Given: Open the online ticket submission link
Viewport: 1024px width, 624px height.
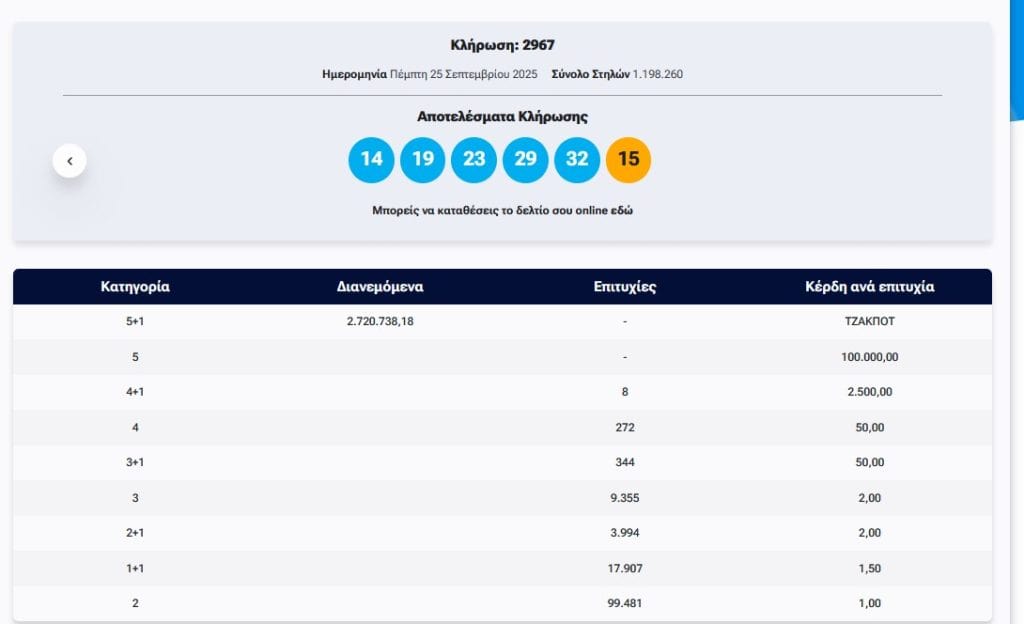Looking at the screenshot, I should (502, 211).
